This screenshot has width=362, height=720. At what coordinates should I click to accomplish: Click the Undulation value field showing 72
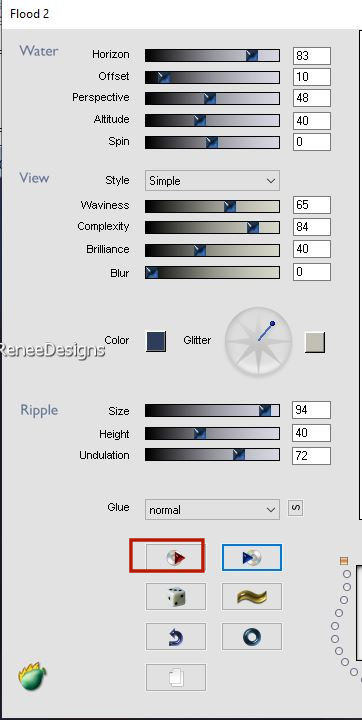tap(311, 456)
